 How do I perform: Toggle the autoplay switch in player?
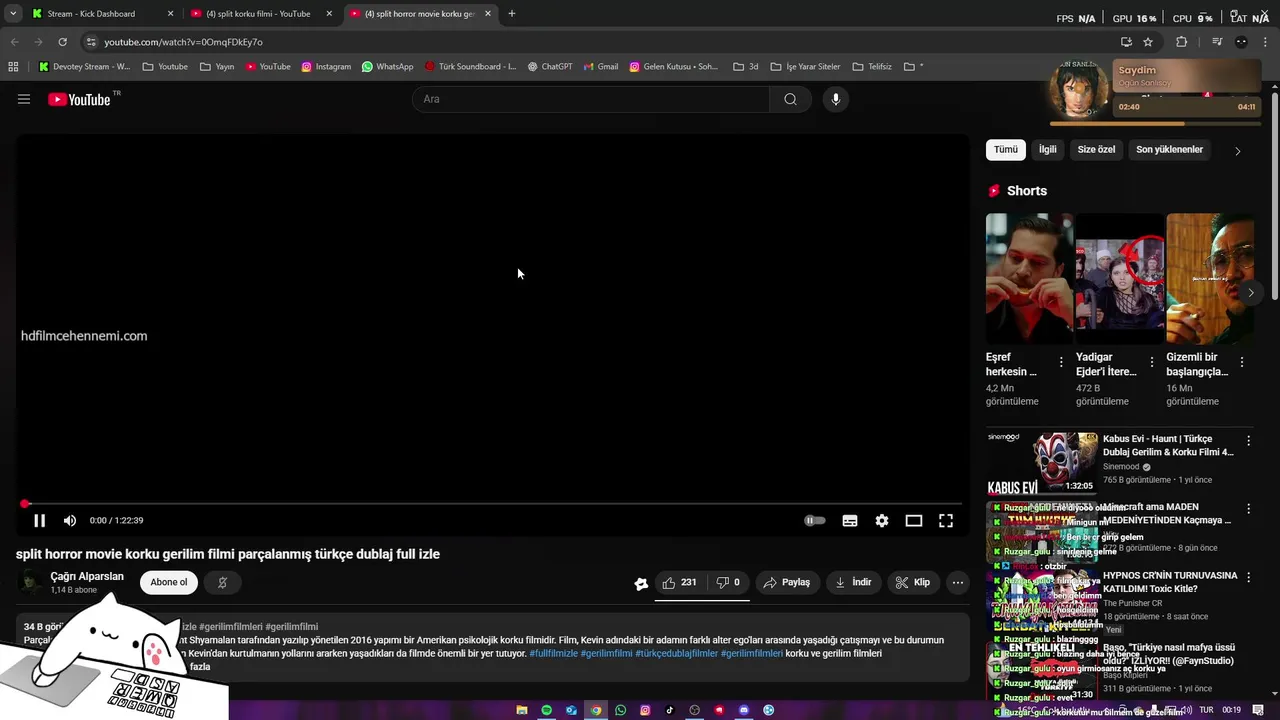815,520
